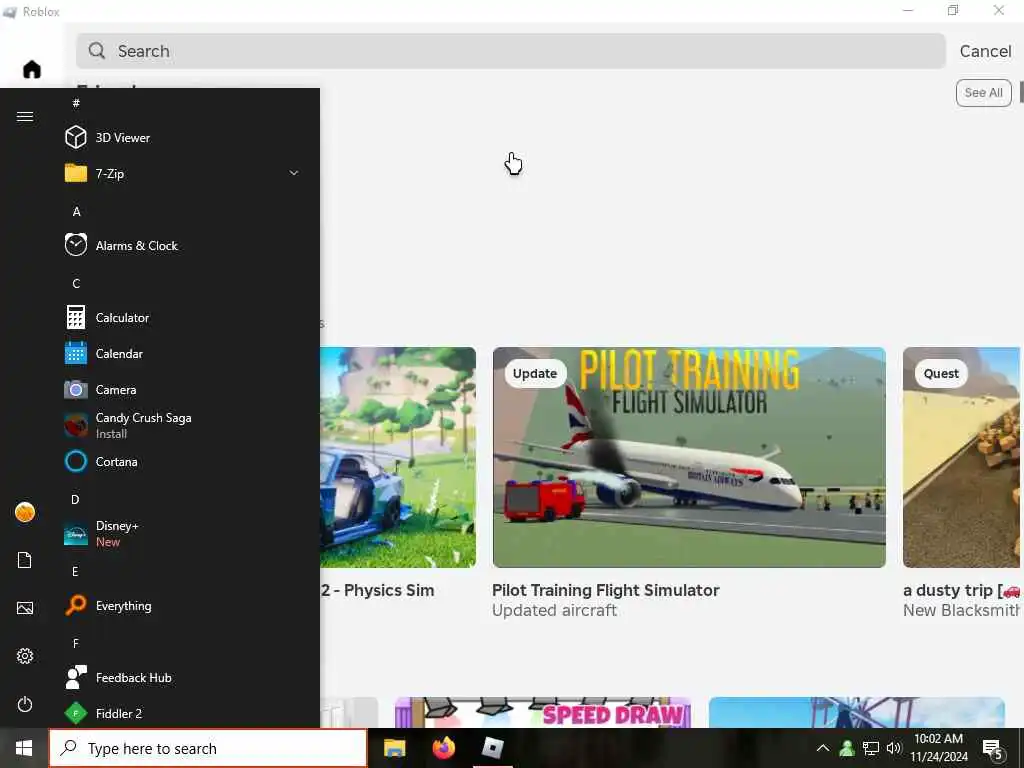Select the letter E section header
The width and height of the screenshot is (1024, 768).
tap(75, 571)
